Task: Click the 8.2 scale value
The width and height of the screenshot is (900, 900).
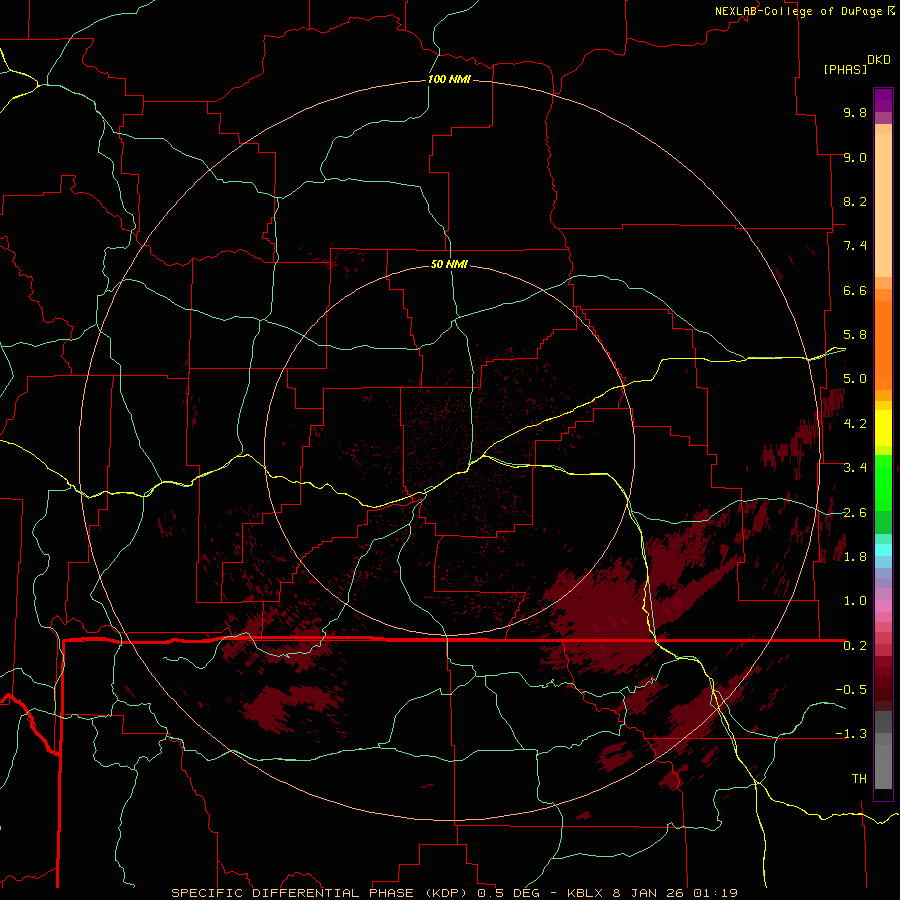Action: coord(855,201)
